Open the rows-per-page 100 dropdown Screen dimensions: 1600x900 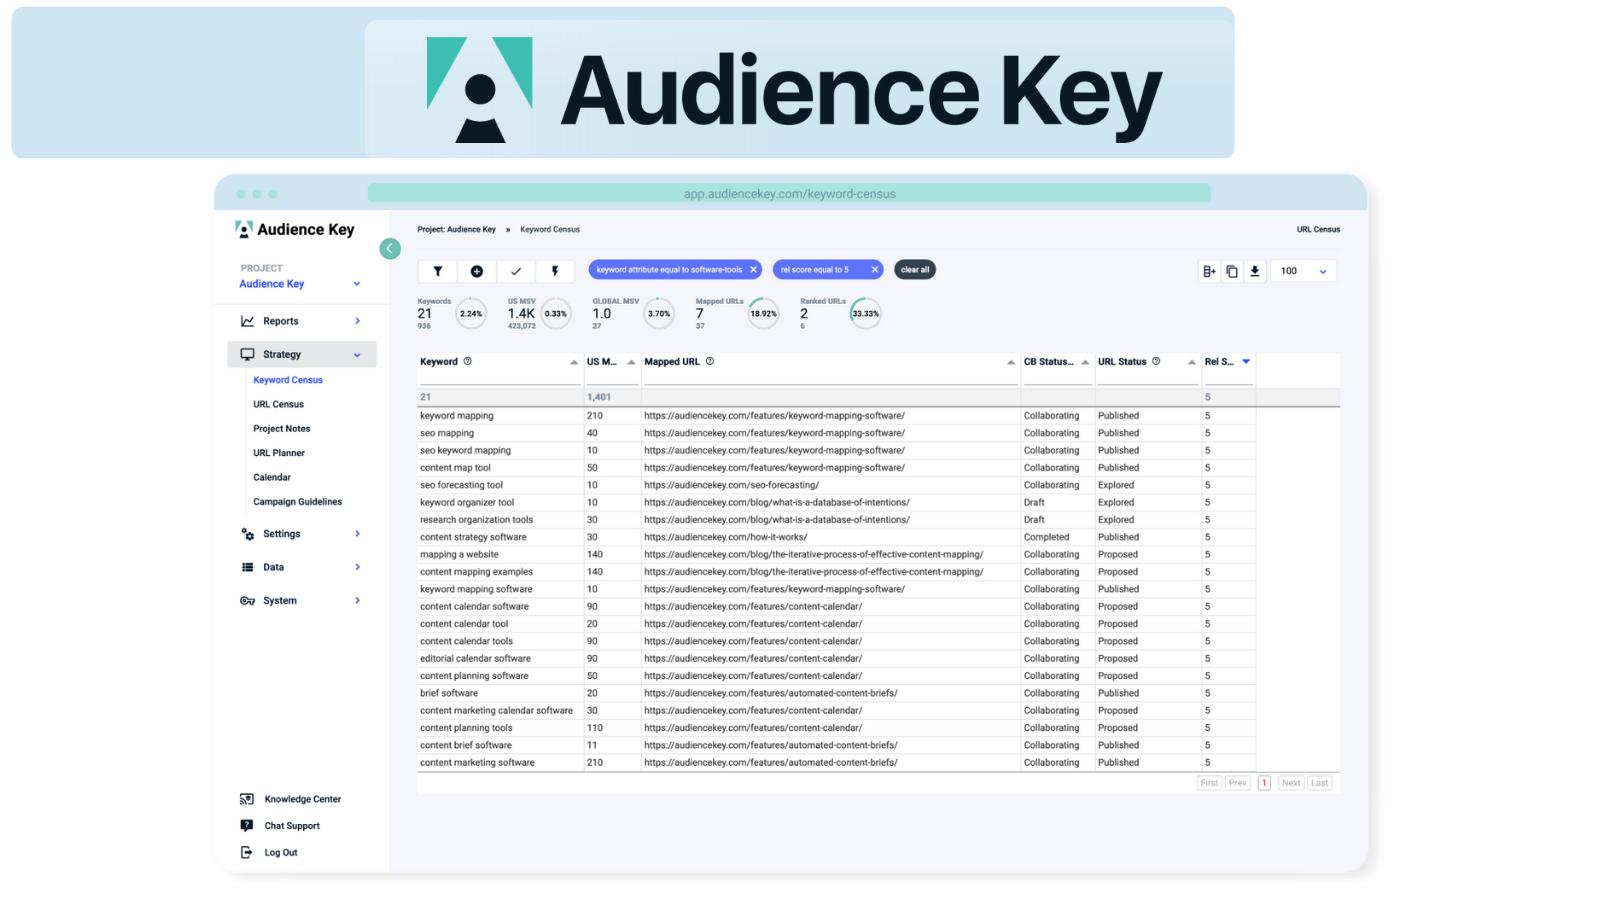click(x=1303, y=271)
